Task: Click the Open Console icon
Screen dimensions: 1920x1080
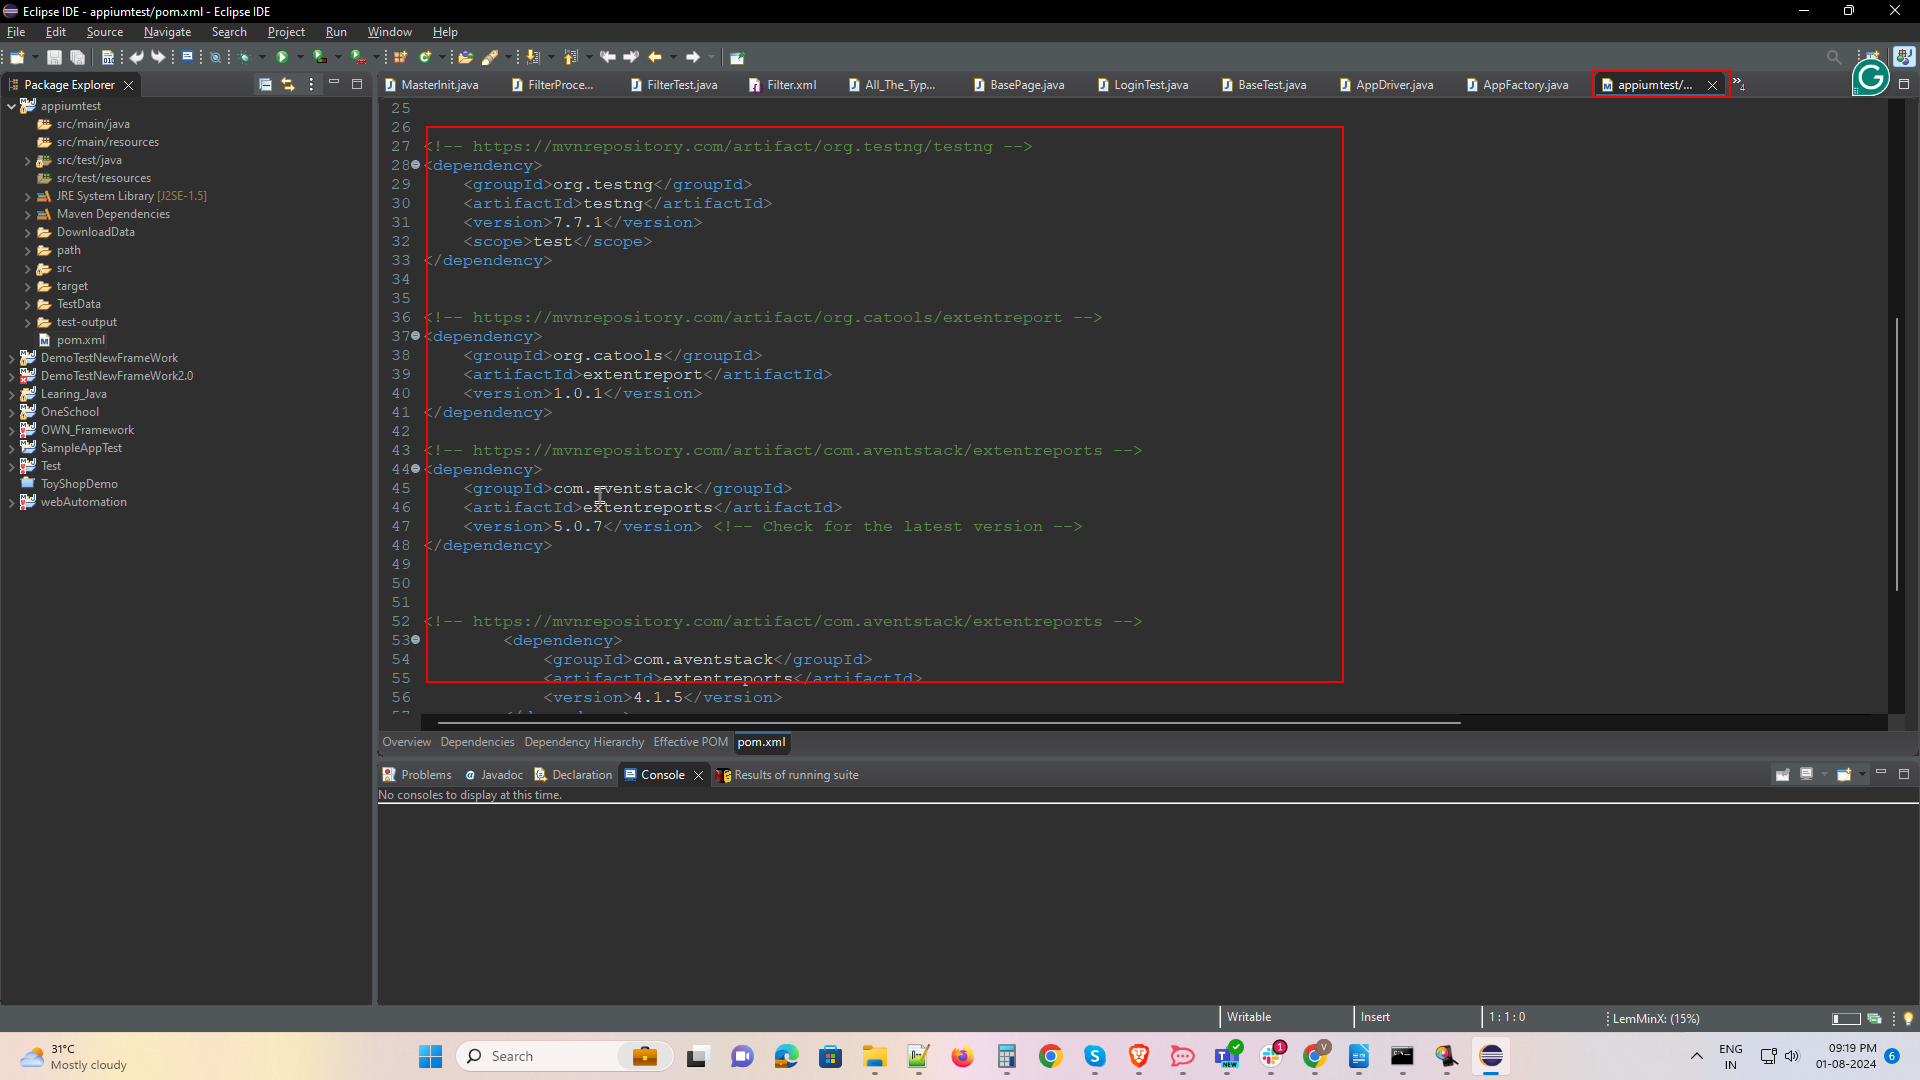Action: coord(1844,774)
